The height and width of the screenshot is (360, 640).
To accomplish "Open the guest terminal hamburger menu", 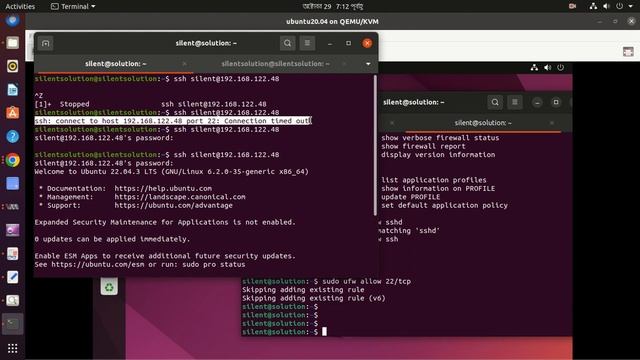I will coord(515,102).
